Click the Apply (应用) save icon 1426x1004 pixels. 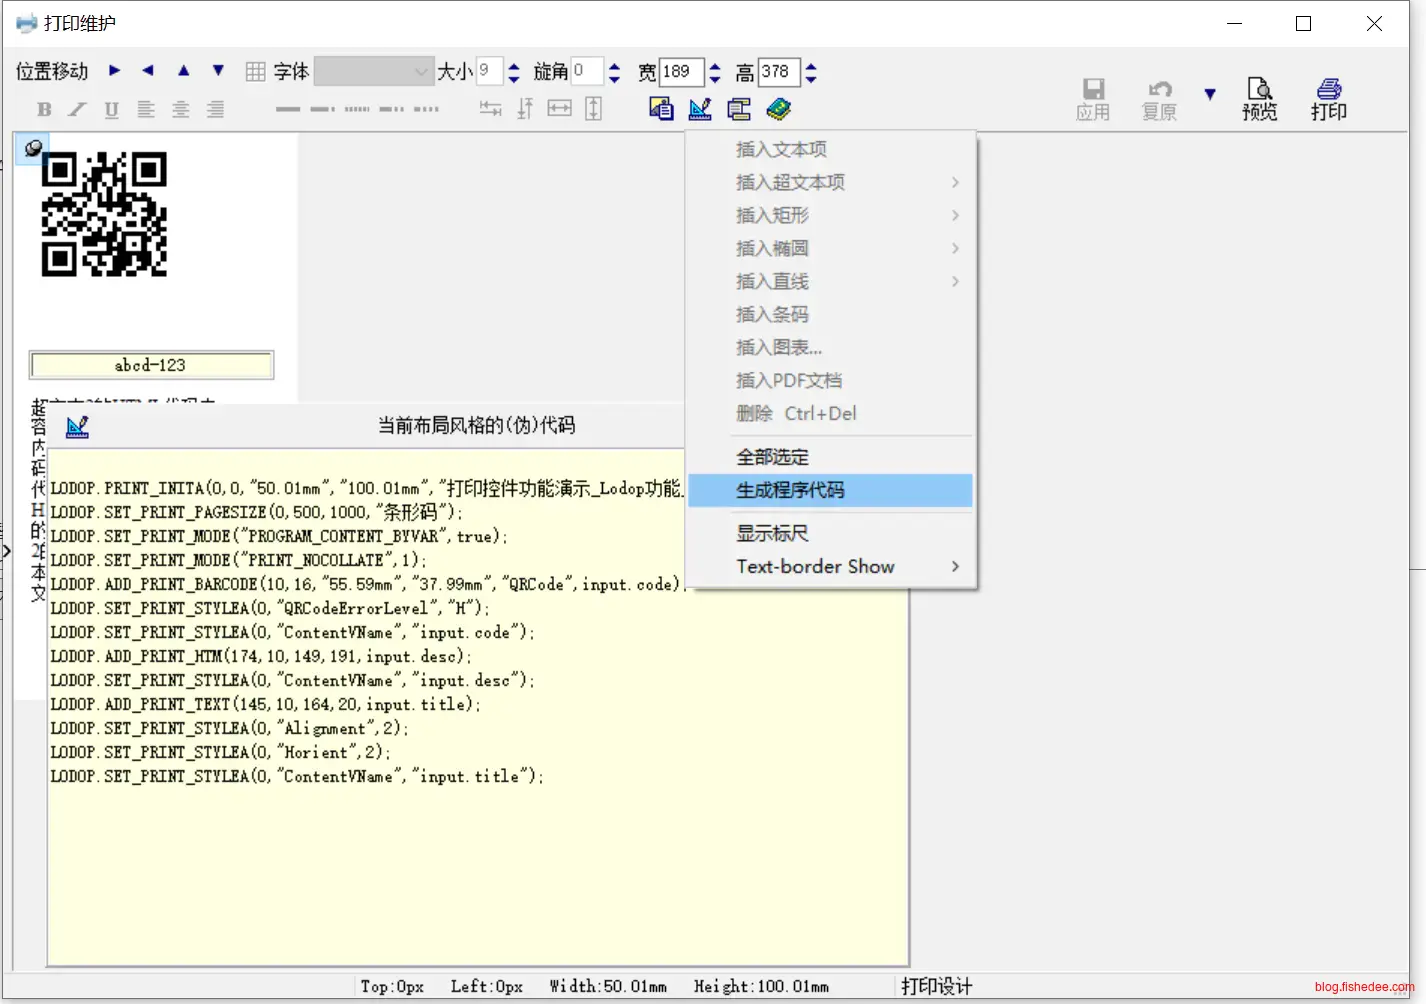pyautogui.click(x=1093, y=99)
